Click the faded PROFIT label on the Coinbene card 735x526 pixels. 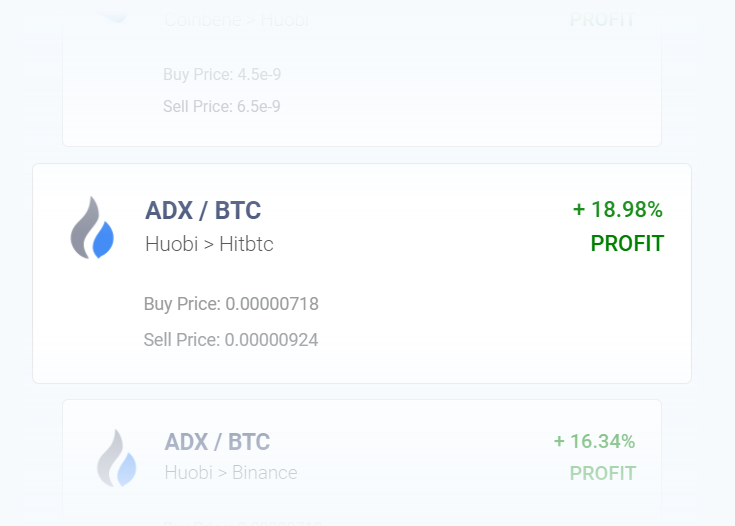point(602,20)
